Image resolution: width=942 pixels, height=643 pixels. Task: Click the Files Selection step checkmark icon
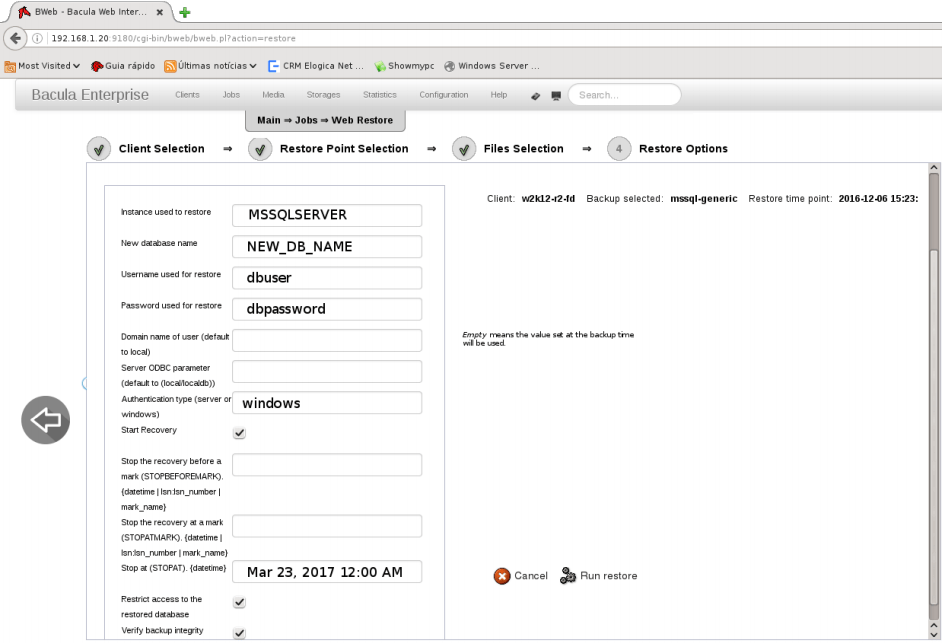[x=464, y=149]
